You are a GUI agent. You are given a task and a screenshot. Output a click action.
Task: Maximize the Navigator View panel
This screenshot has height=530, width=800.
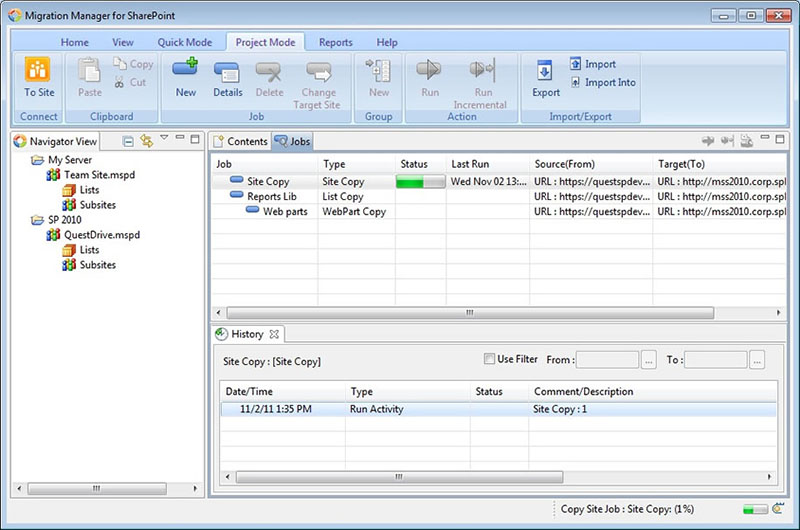tap(195, 139)
